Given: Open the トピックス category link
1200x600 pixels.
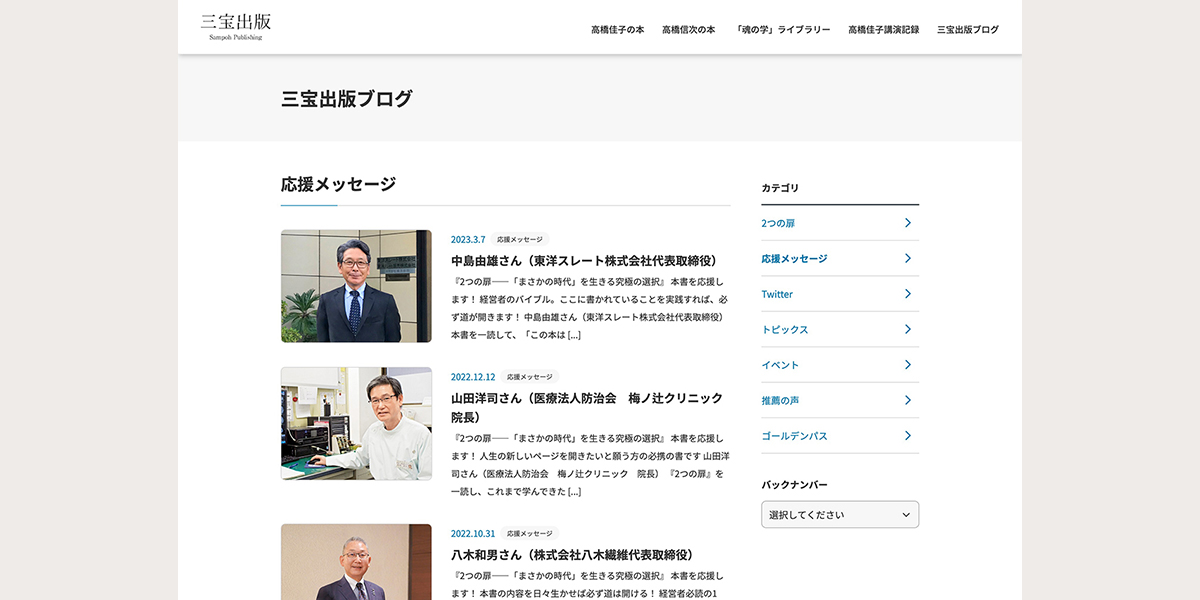Looking at the screenshot, I should pyautogui.click(x=784, y=329).
